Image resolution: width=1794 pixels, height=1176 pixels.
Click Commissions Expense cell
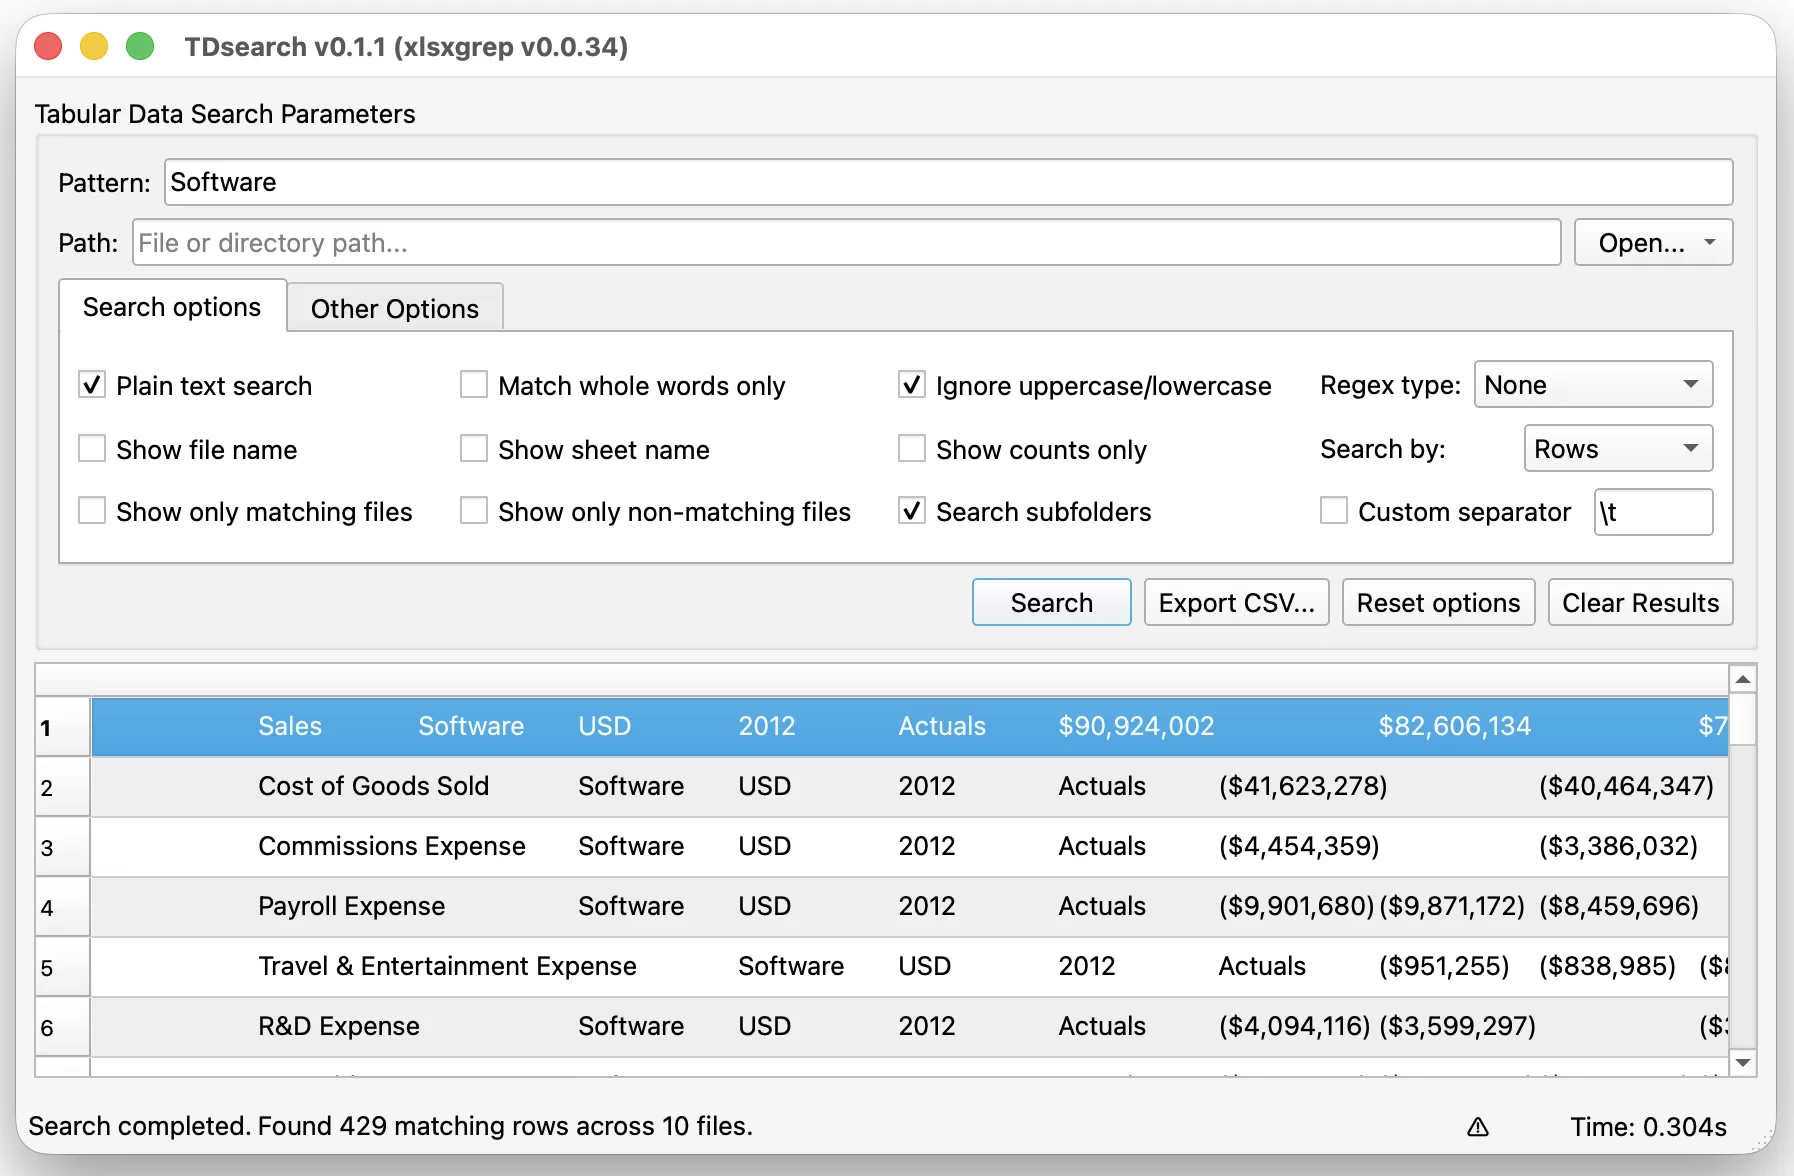point(392,846)
